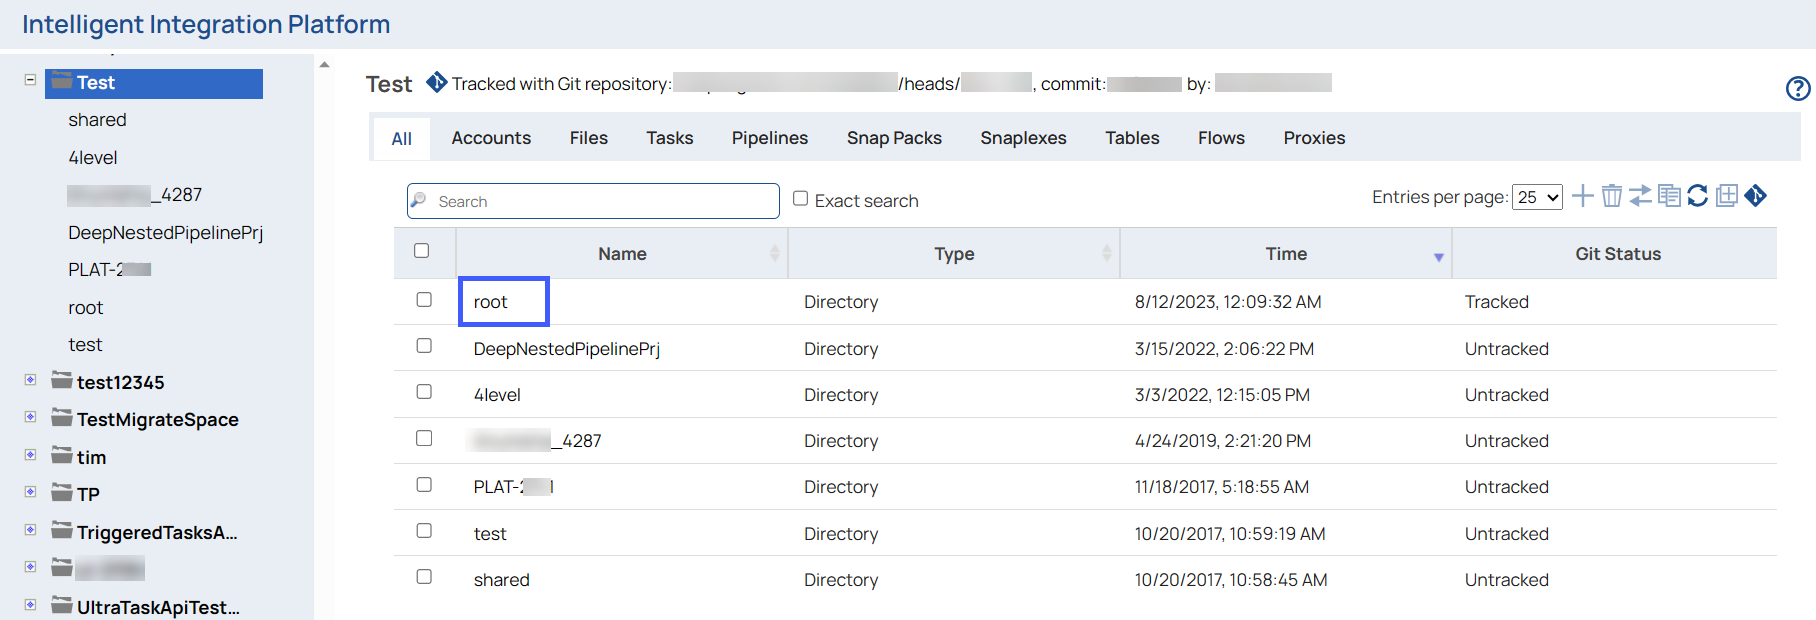Click the move arrows icon

(1640, 196)
